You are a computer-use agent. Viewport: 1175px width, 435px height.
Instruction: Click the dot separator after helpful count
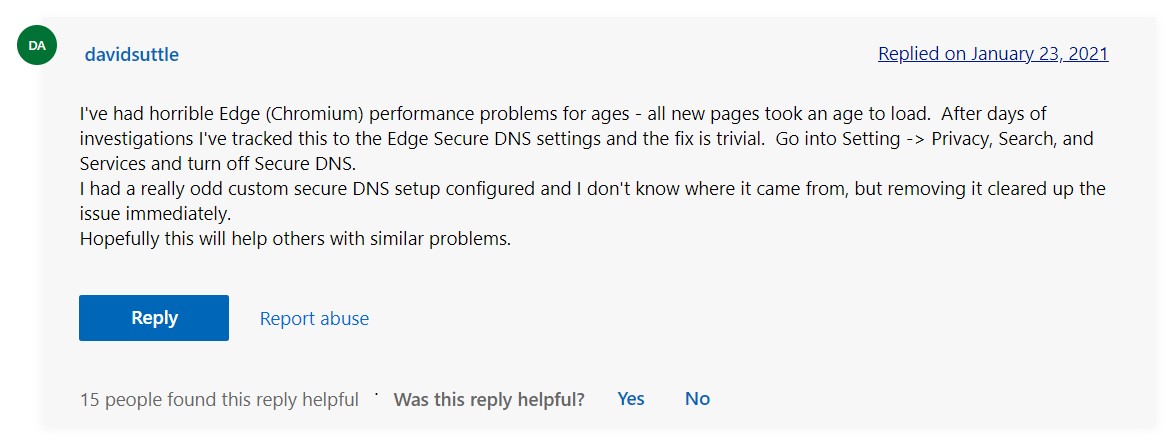pyautogui.click(x=376, y=395)
